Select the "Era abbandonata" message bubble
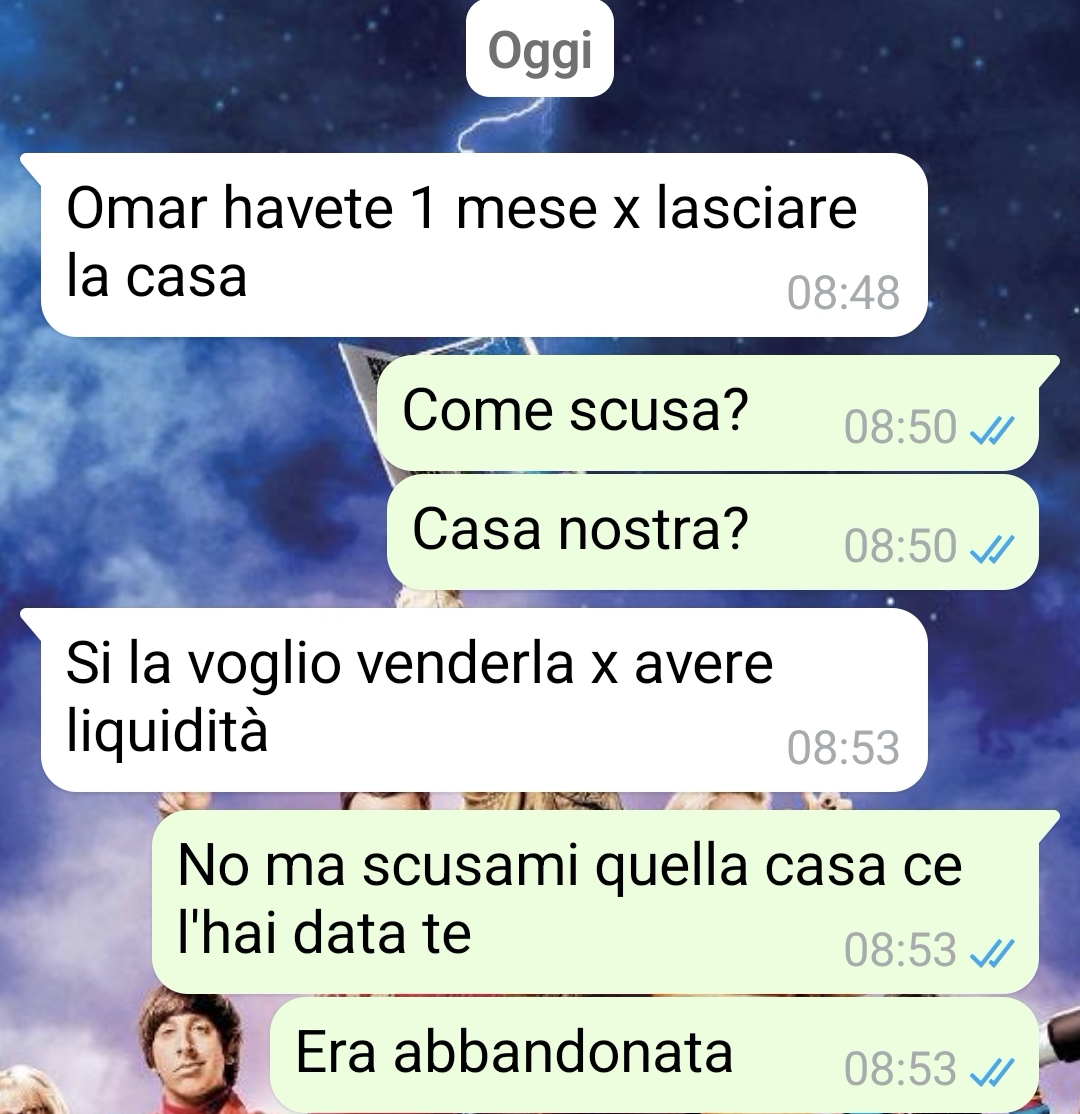Image resolution: width=1080 pixels, height=1114 pixels. 654,1054
